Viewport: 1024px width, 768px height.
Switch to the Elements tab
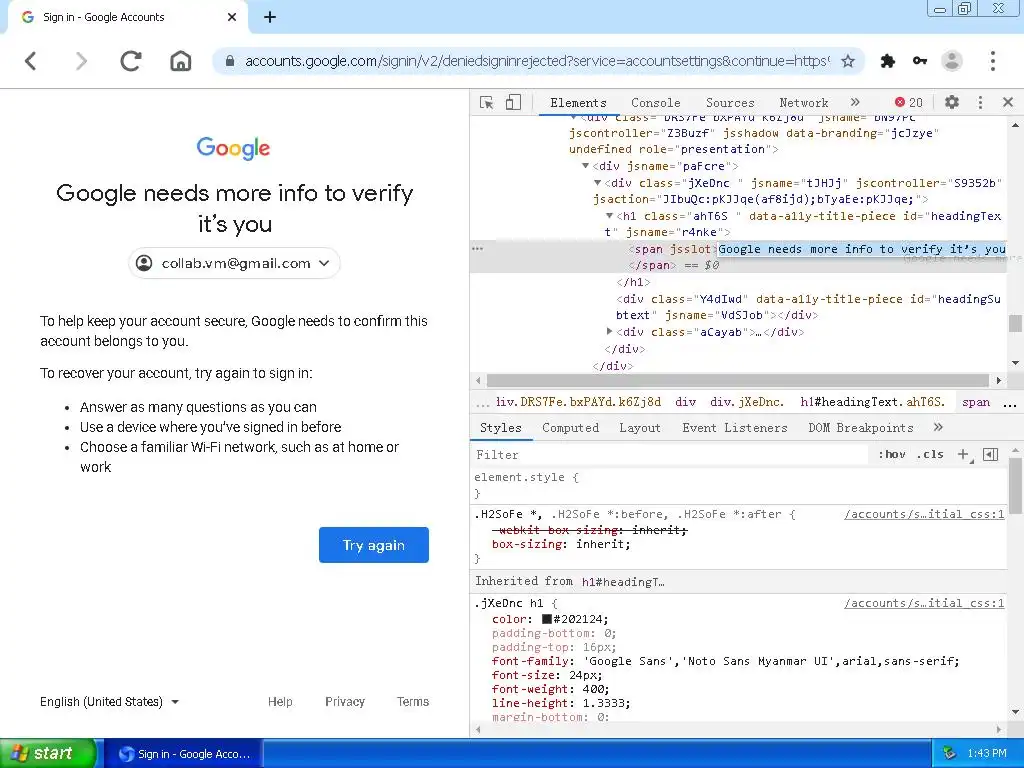(578, 103)
